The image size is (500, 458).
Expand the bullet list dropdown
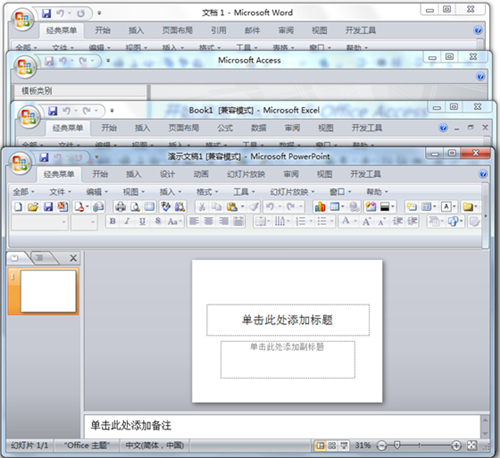coord(332,221)
